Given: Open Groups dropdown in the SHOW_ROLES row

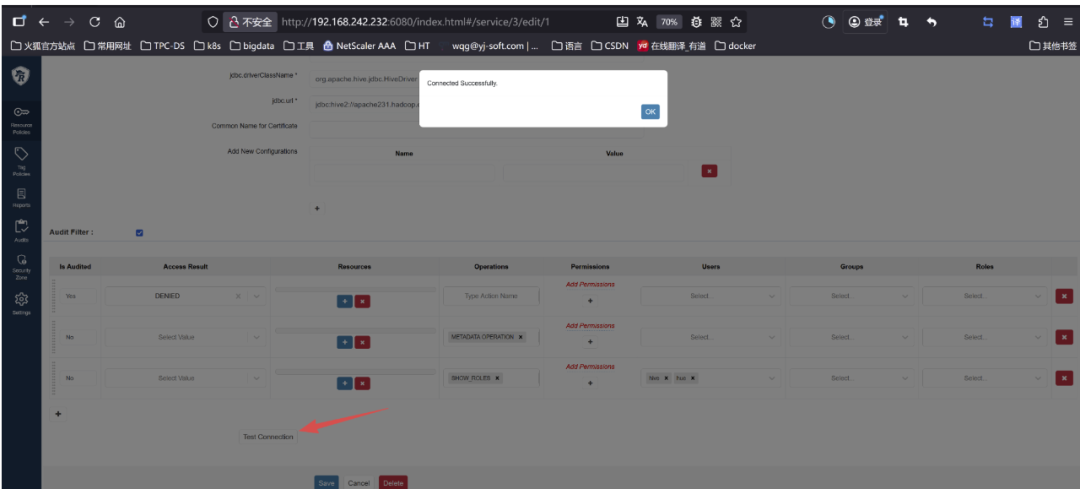Looking at the screenshot, I should pos(851,378).
